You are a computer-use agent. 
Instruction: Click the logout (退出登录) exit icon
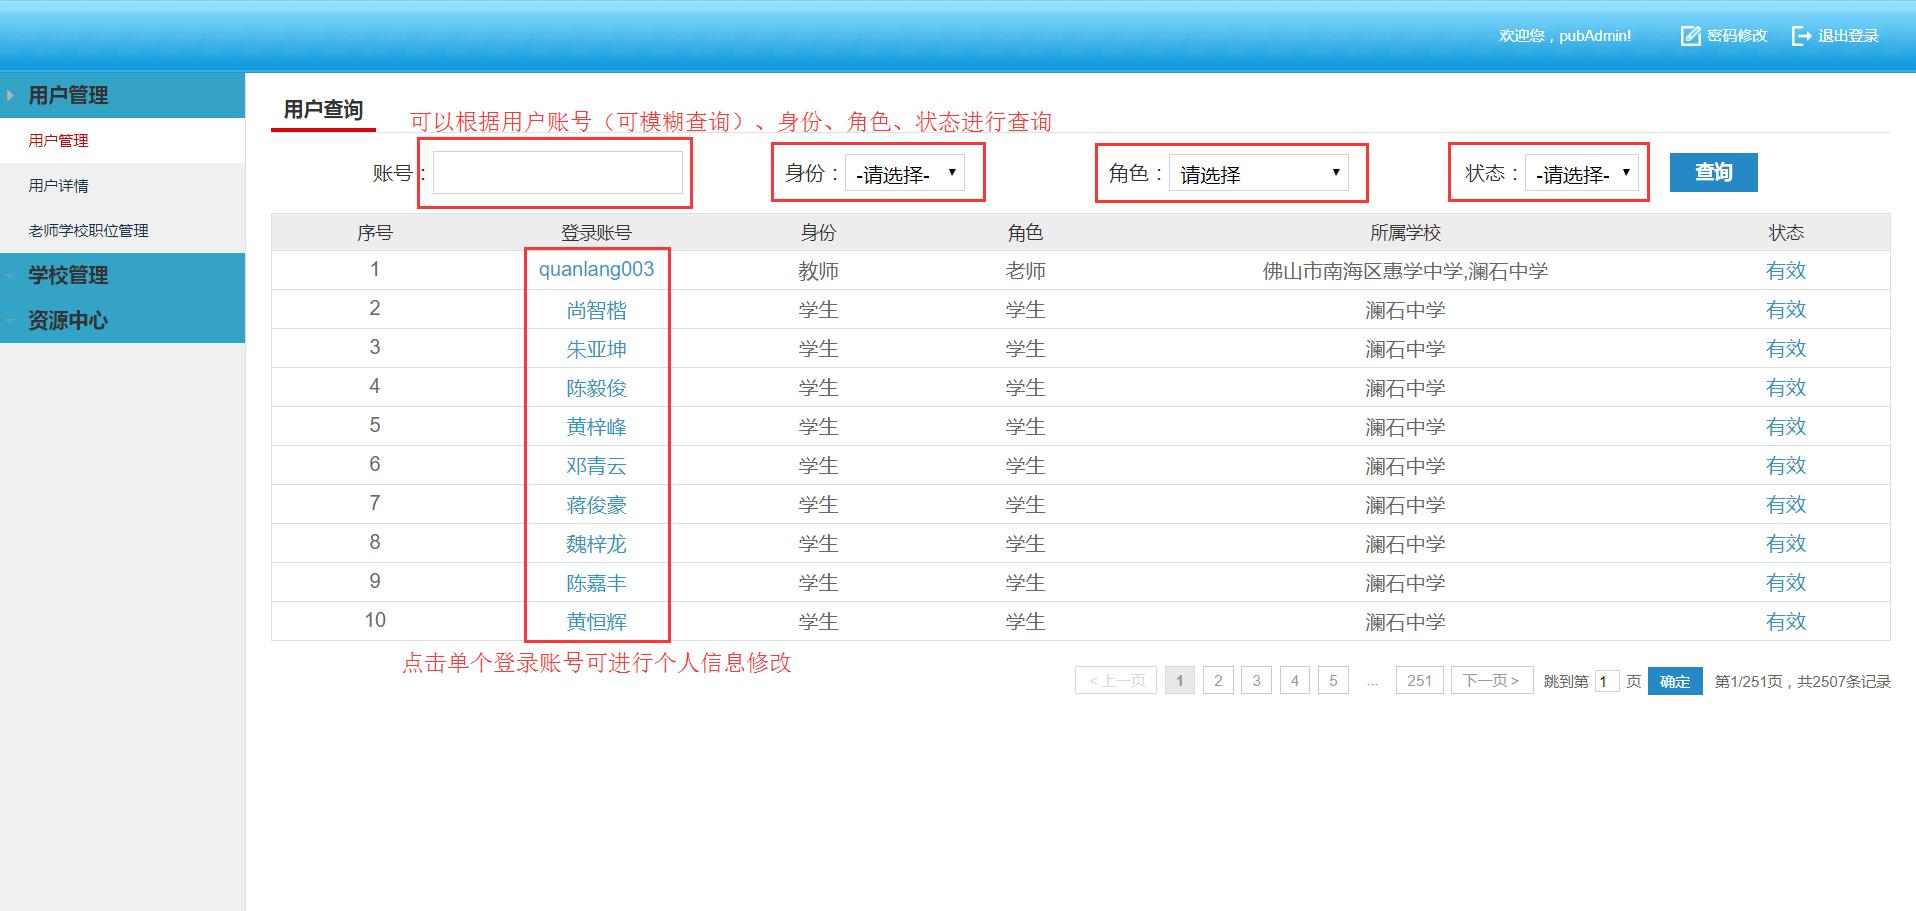[x=1801, y=36]
